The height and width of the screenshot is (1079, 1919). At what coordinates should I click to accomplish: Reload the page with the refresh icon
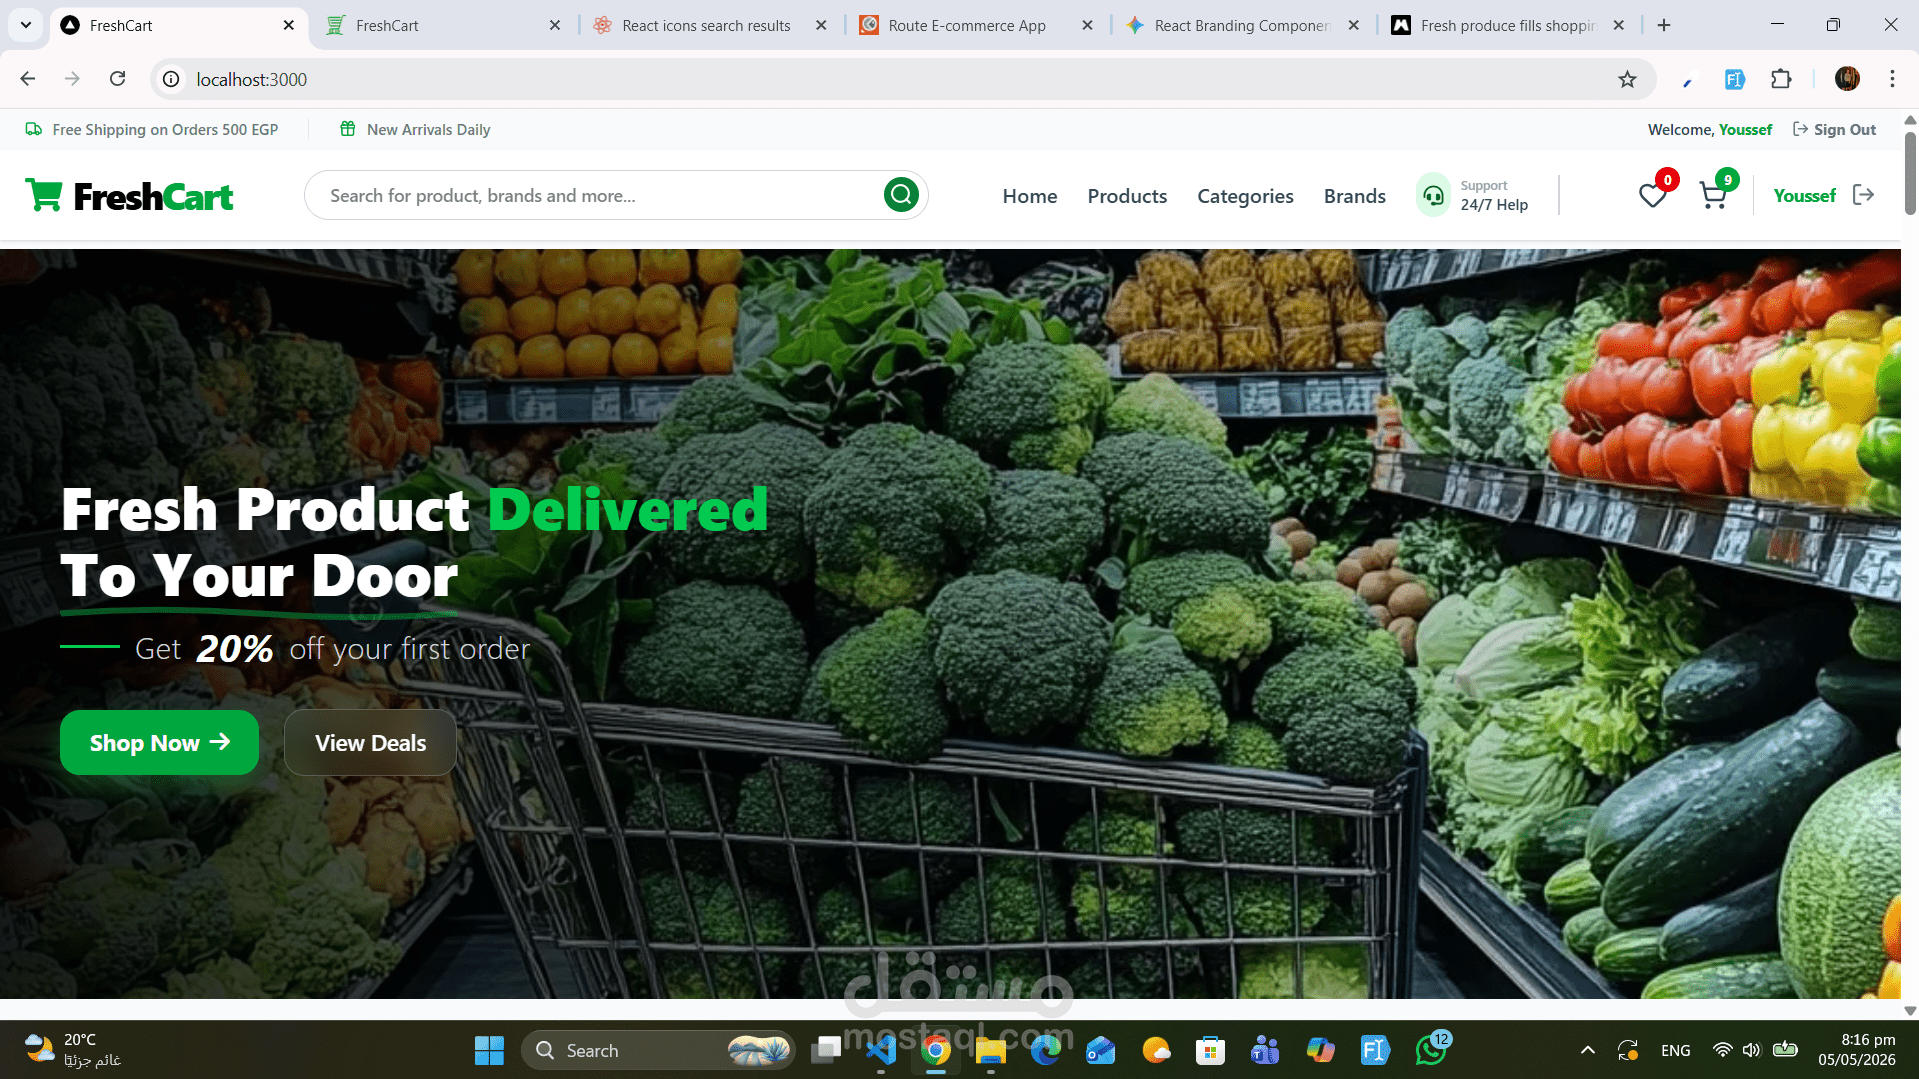point(117,79)
